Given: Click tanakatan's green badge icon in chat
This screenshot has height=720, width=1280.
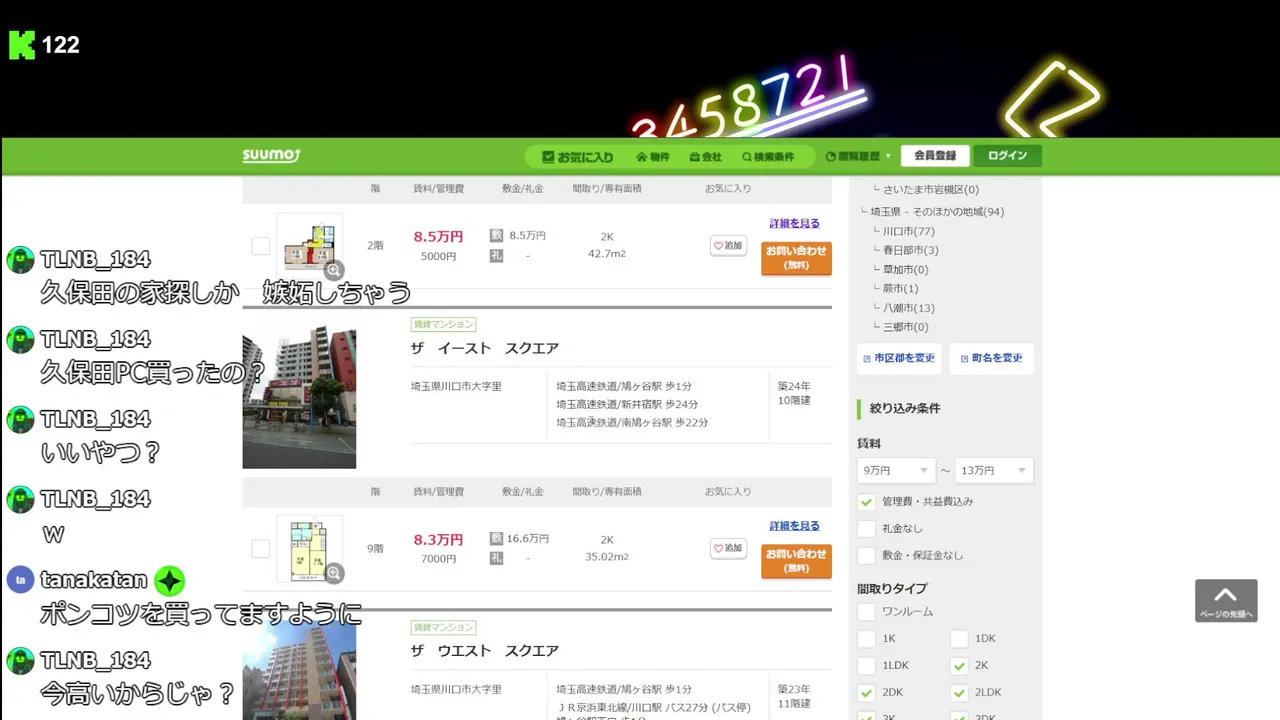Looking at the screenshot, I should click(170, 581).
